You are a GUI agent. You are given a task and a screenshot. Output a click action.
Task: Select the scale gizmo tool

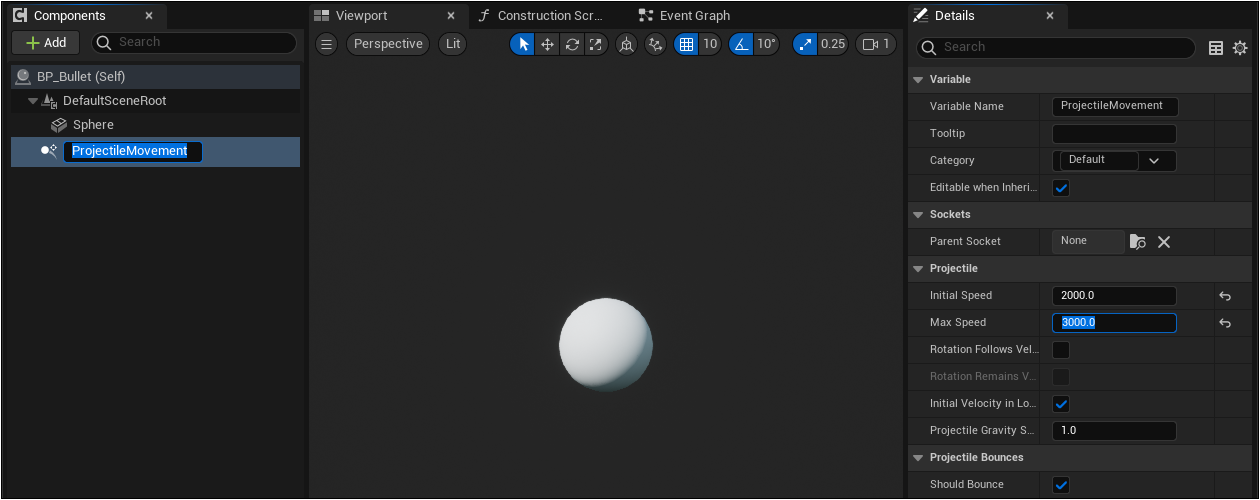pos(596,44)
